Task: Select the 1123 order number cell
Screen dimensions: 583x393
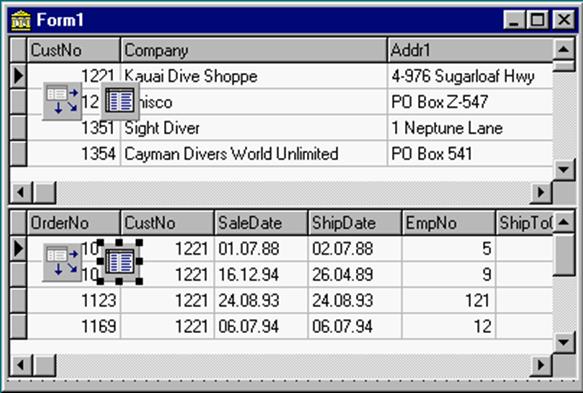Action: coord(74,300)
